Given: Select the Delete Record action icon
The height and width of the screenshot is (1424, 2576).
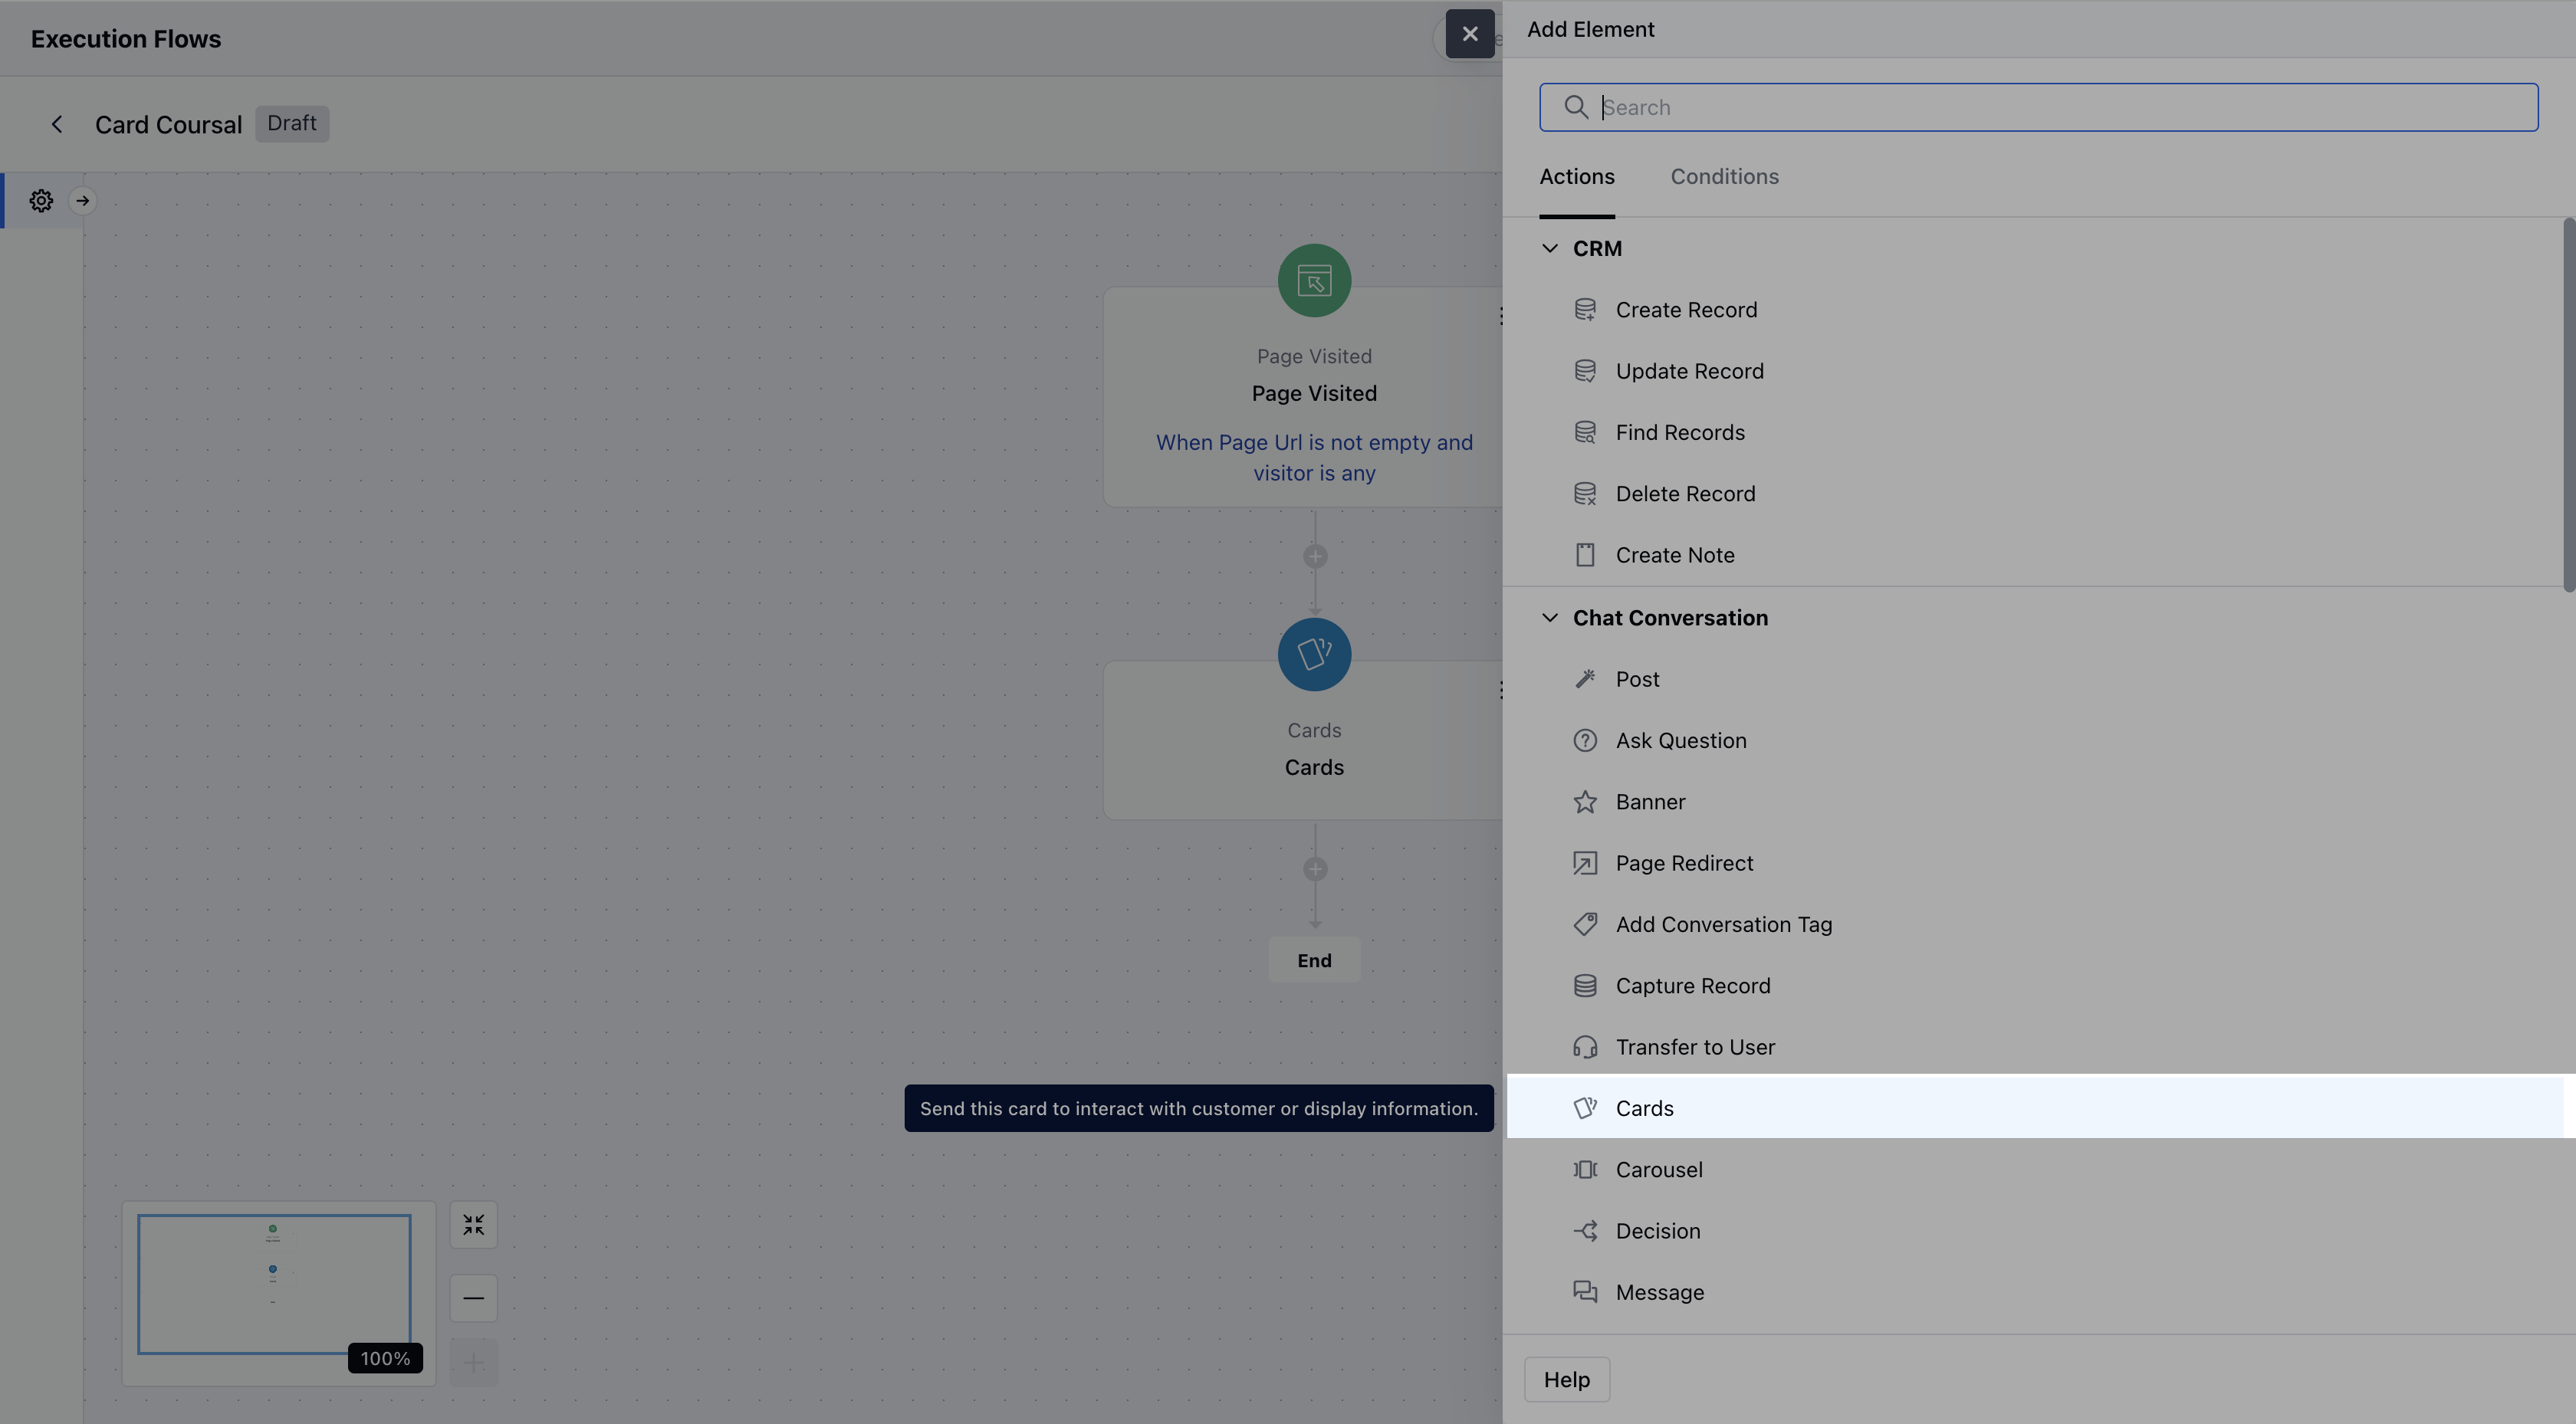Looking at the screenshot, I should click(1585, 494).
